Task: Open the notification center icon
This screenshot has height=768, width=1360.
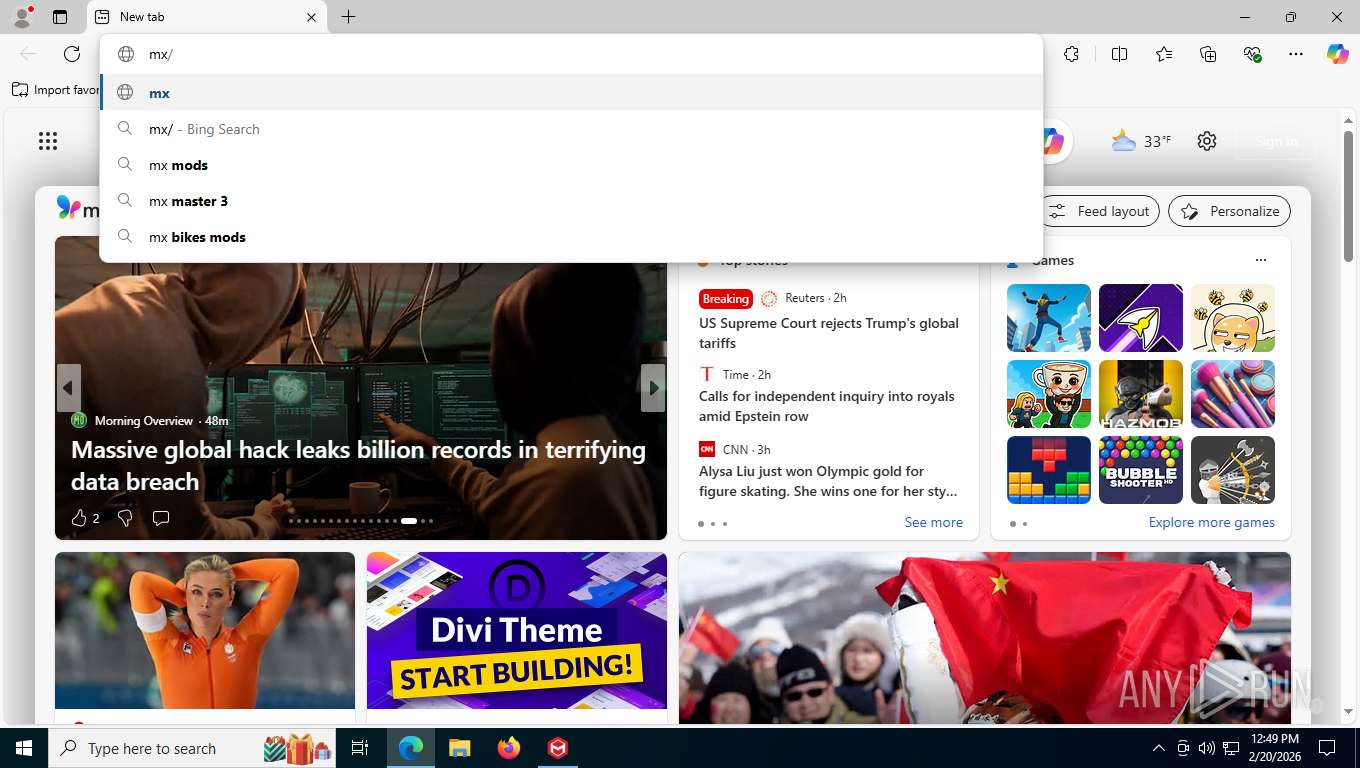Action: coord(1327,748)
